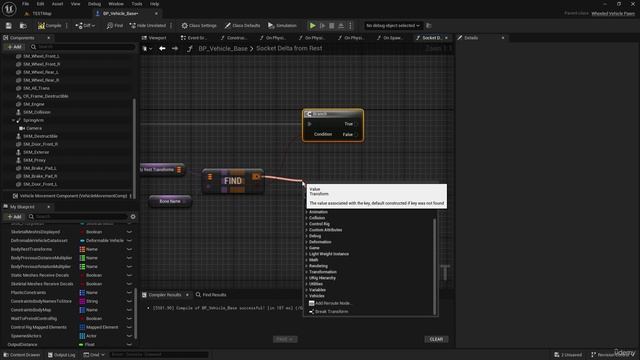Open the Asset menu
The width and height of the screenshot is (640, 360).
57,4
